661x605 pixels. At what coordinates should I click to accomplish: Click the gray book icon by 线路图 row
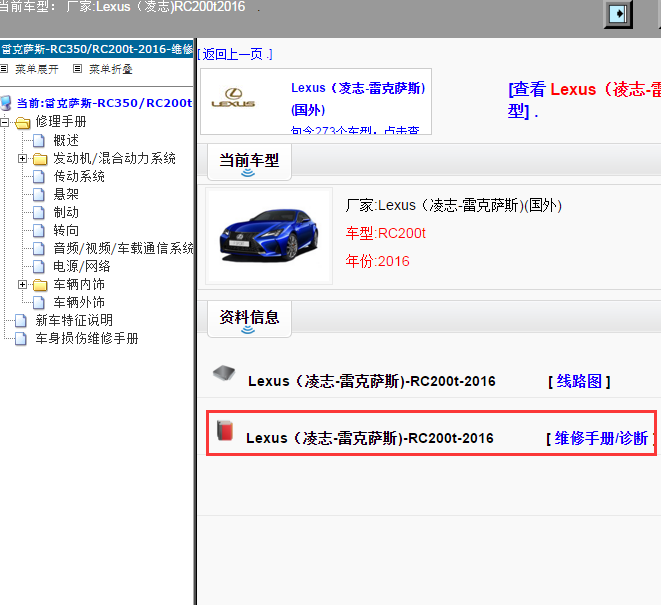[x=224, y=373]
